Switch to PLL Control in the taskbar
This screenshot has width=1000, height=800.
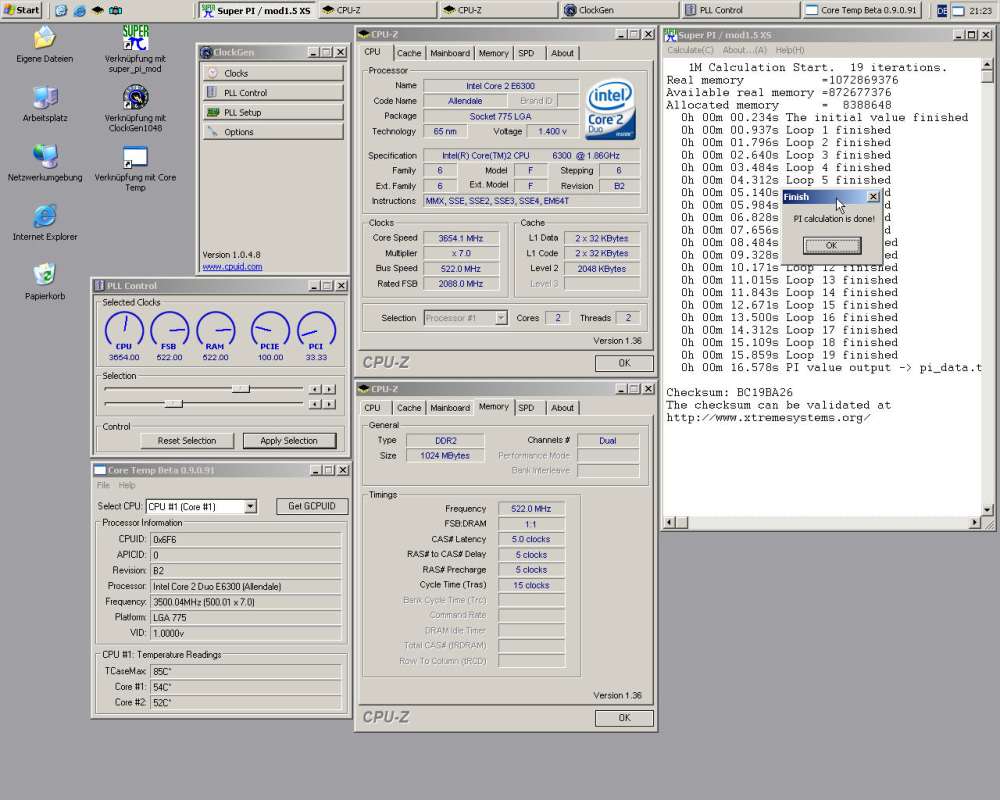point(740,10)
